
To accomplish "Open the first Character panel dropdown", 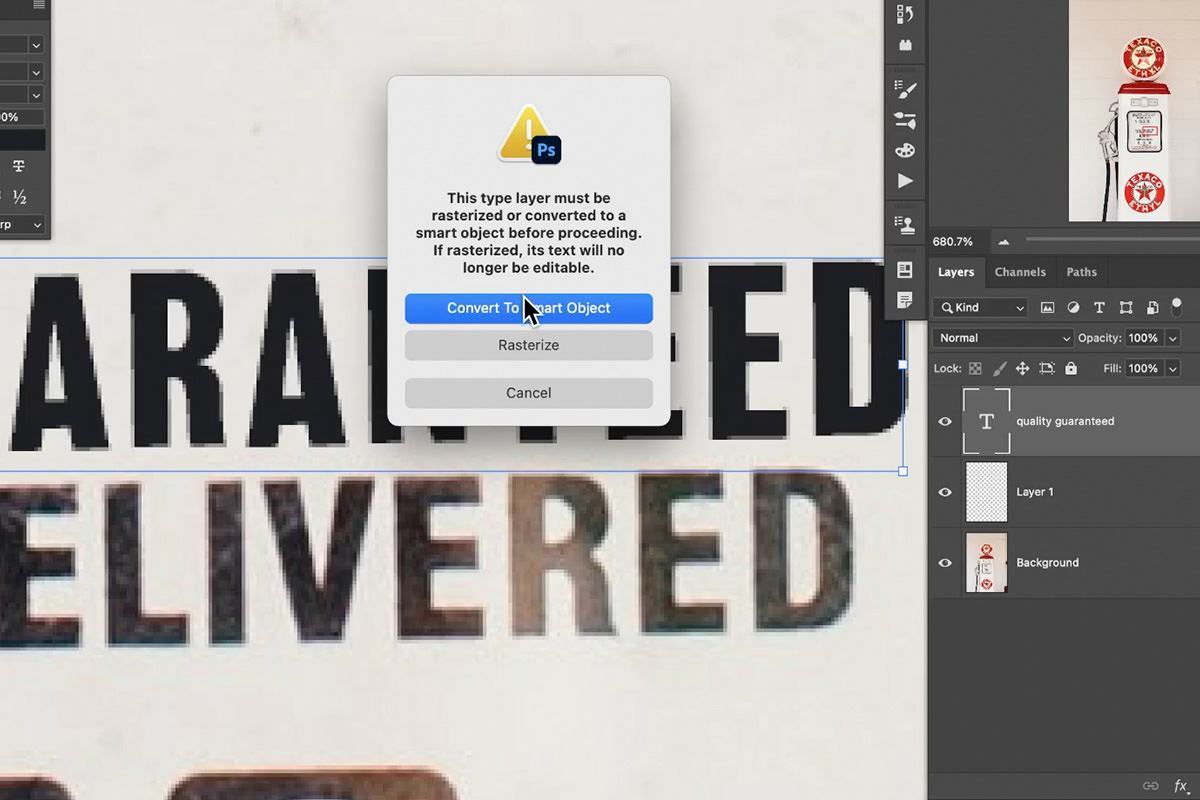I will [36, 45].
